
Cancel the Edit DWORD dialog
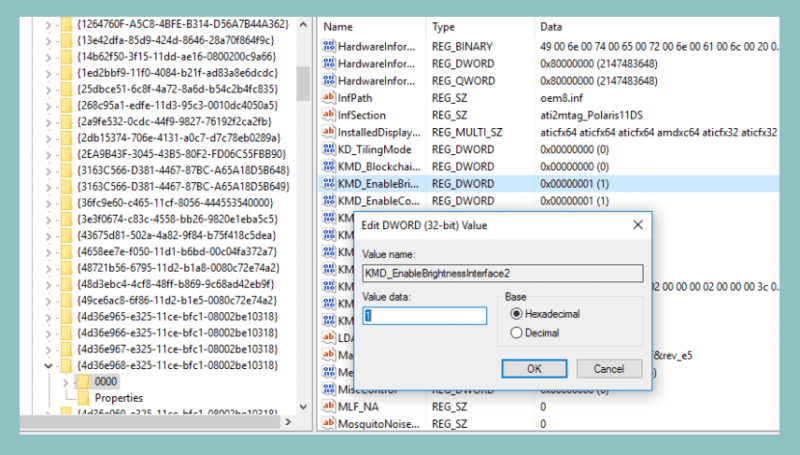[609, 368]
